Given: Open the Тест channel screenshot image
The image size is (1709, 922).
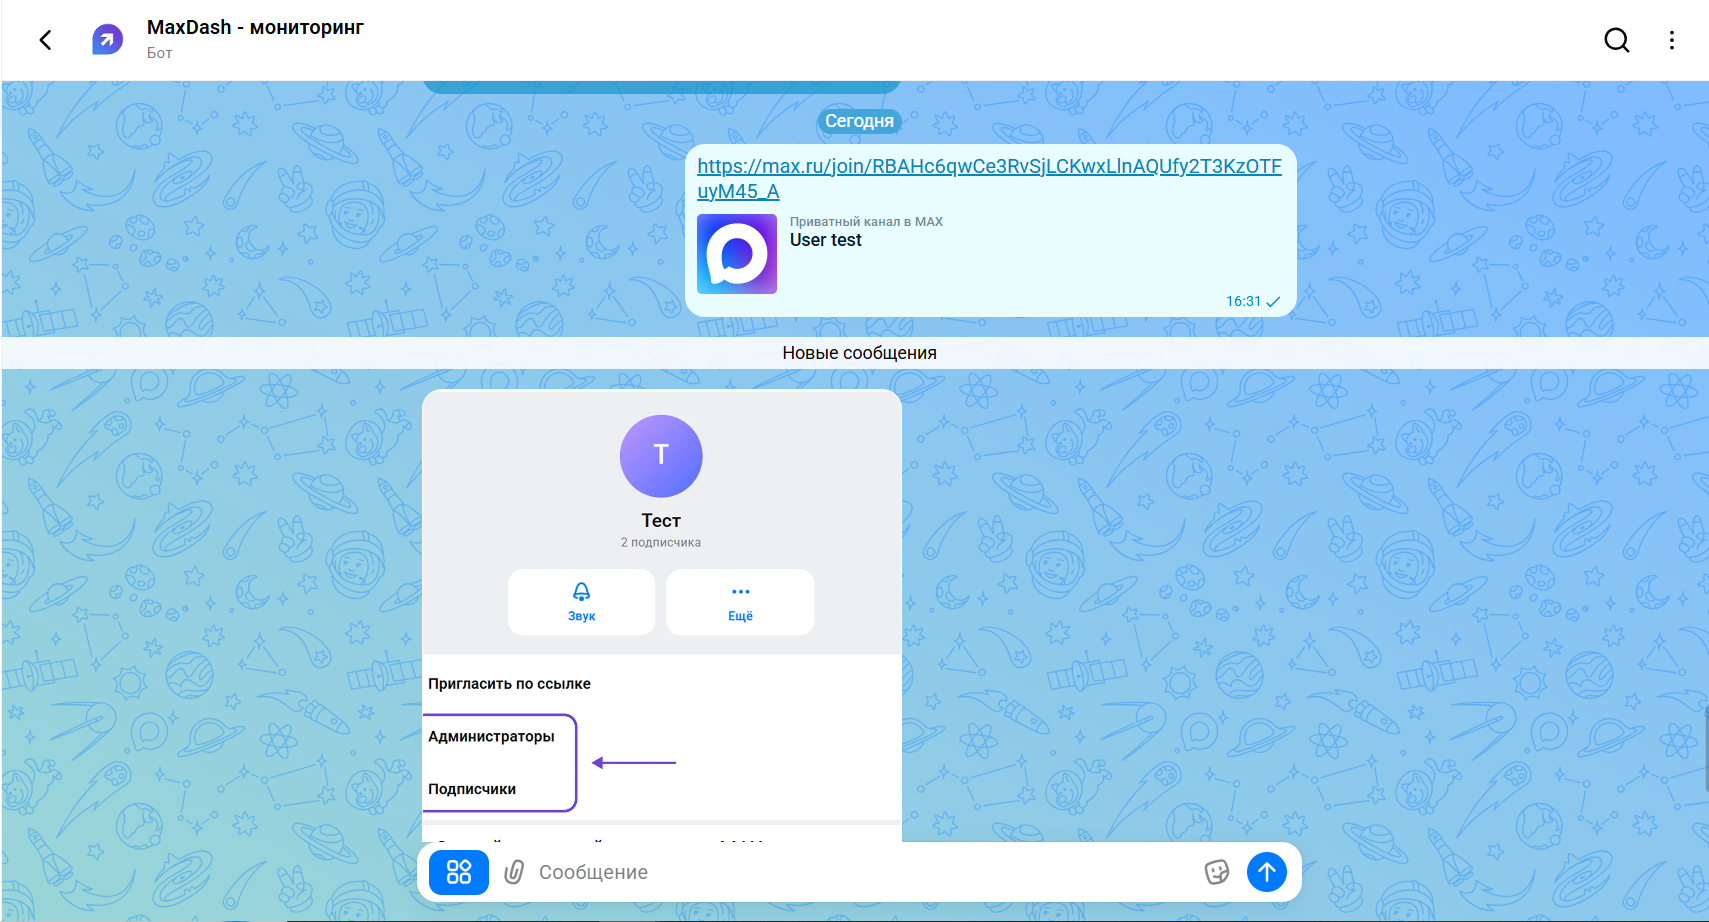Looking at the screenshot, I should (662, 615).
